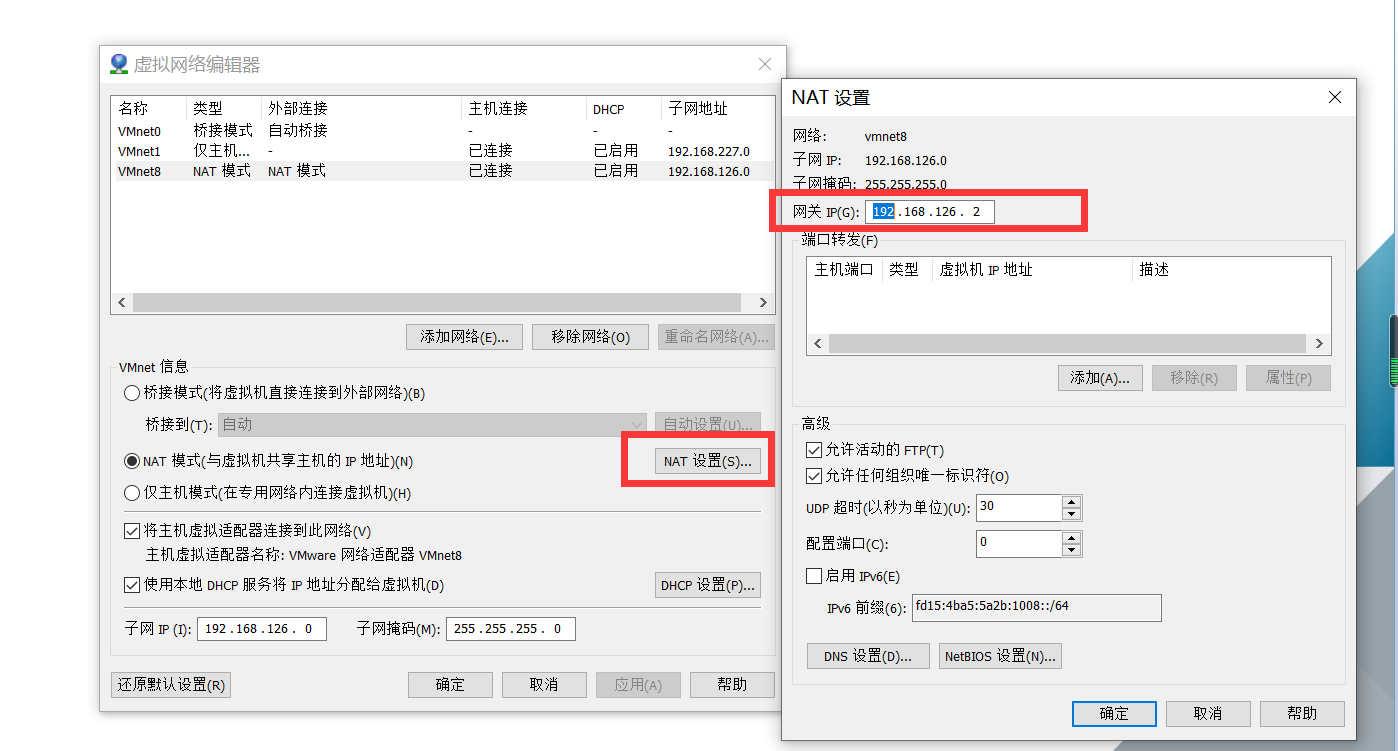Click right arrow of network list scrollbar
Viewport: 1398px width, 751px height.
(x=763, y=302)
